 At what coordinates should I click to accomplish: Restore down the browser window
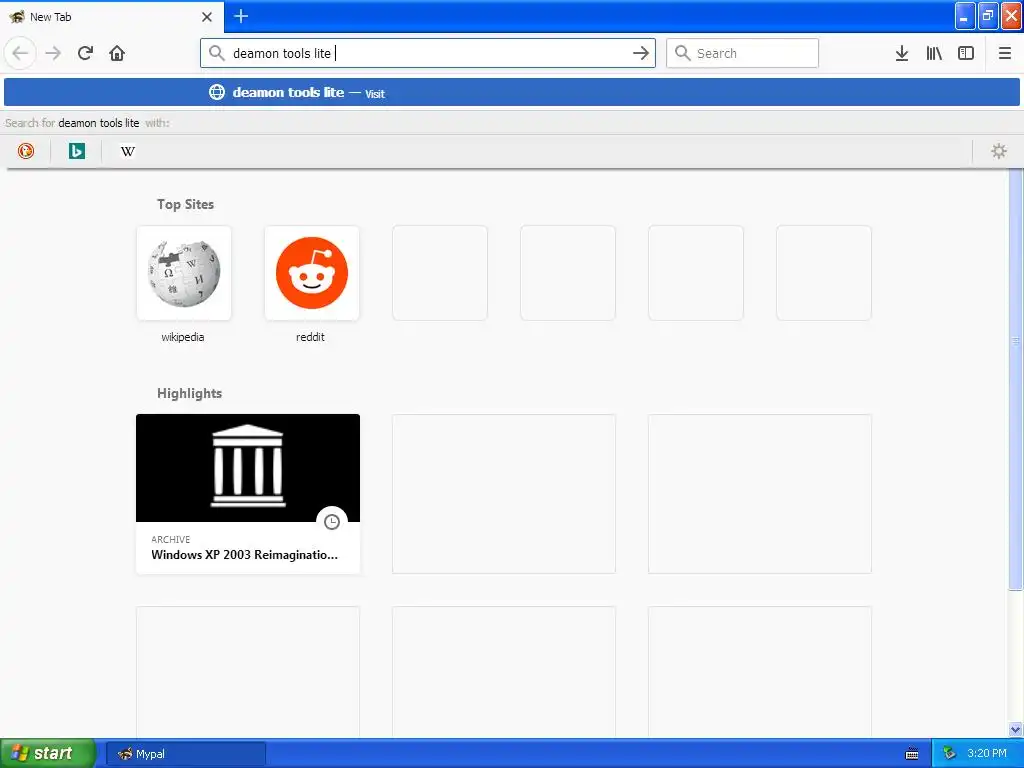click(988, 16)
